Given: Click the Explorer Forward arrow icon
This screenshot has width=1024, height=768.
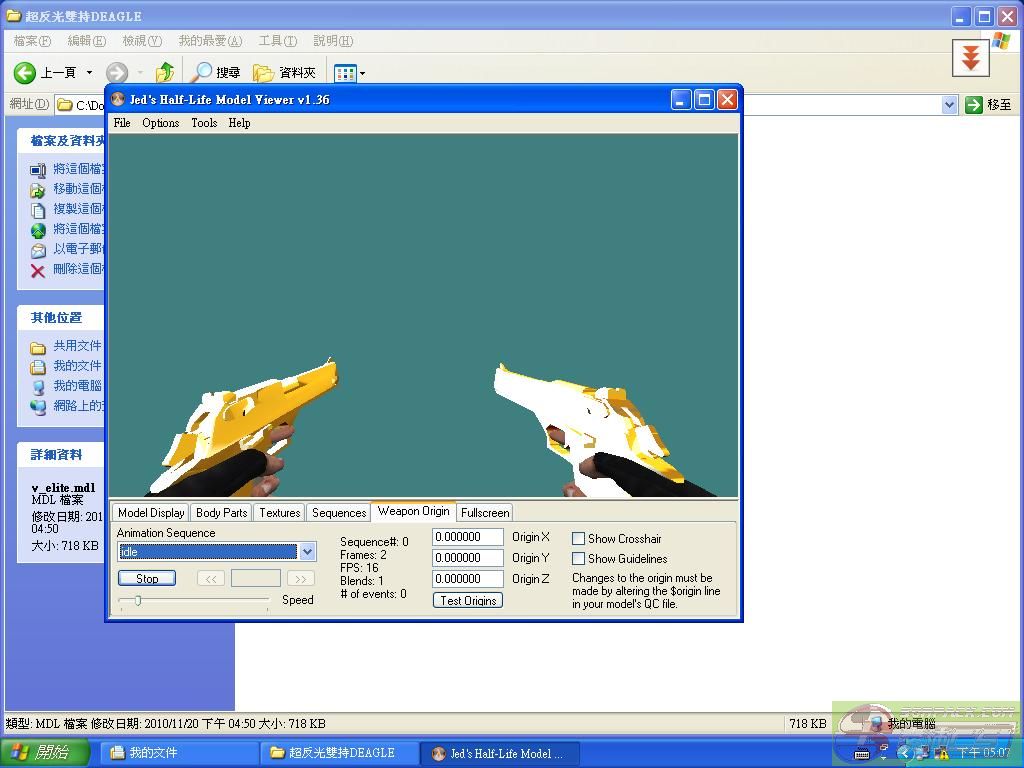Looking at the screenshot, I should [x=117, y=72].
